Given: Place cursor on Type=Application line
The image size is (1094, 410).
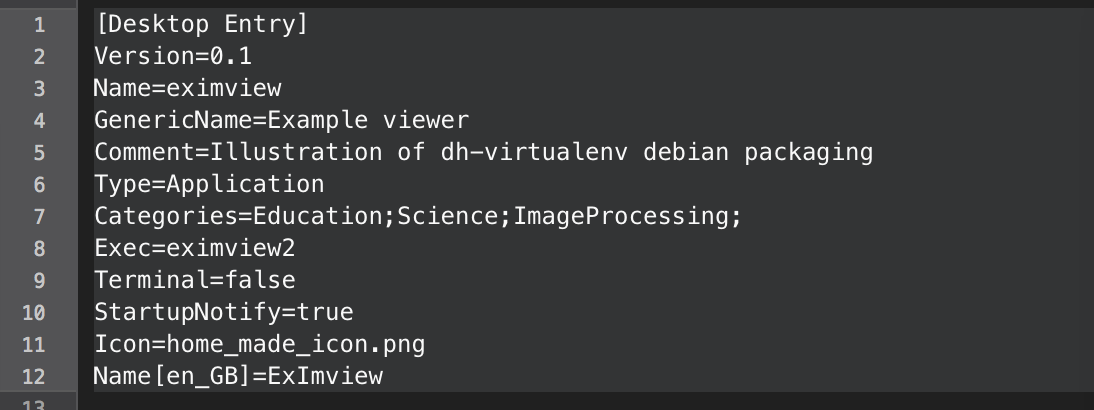Looking at the screenshot, I should pyautogui.click(x=209, y=184).
